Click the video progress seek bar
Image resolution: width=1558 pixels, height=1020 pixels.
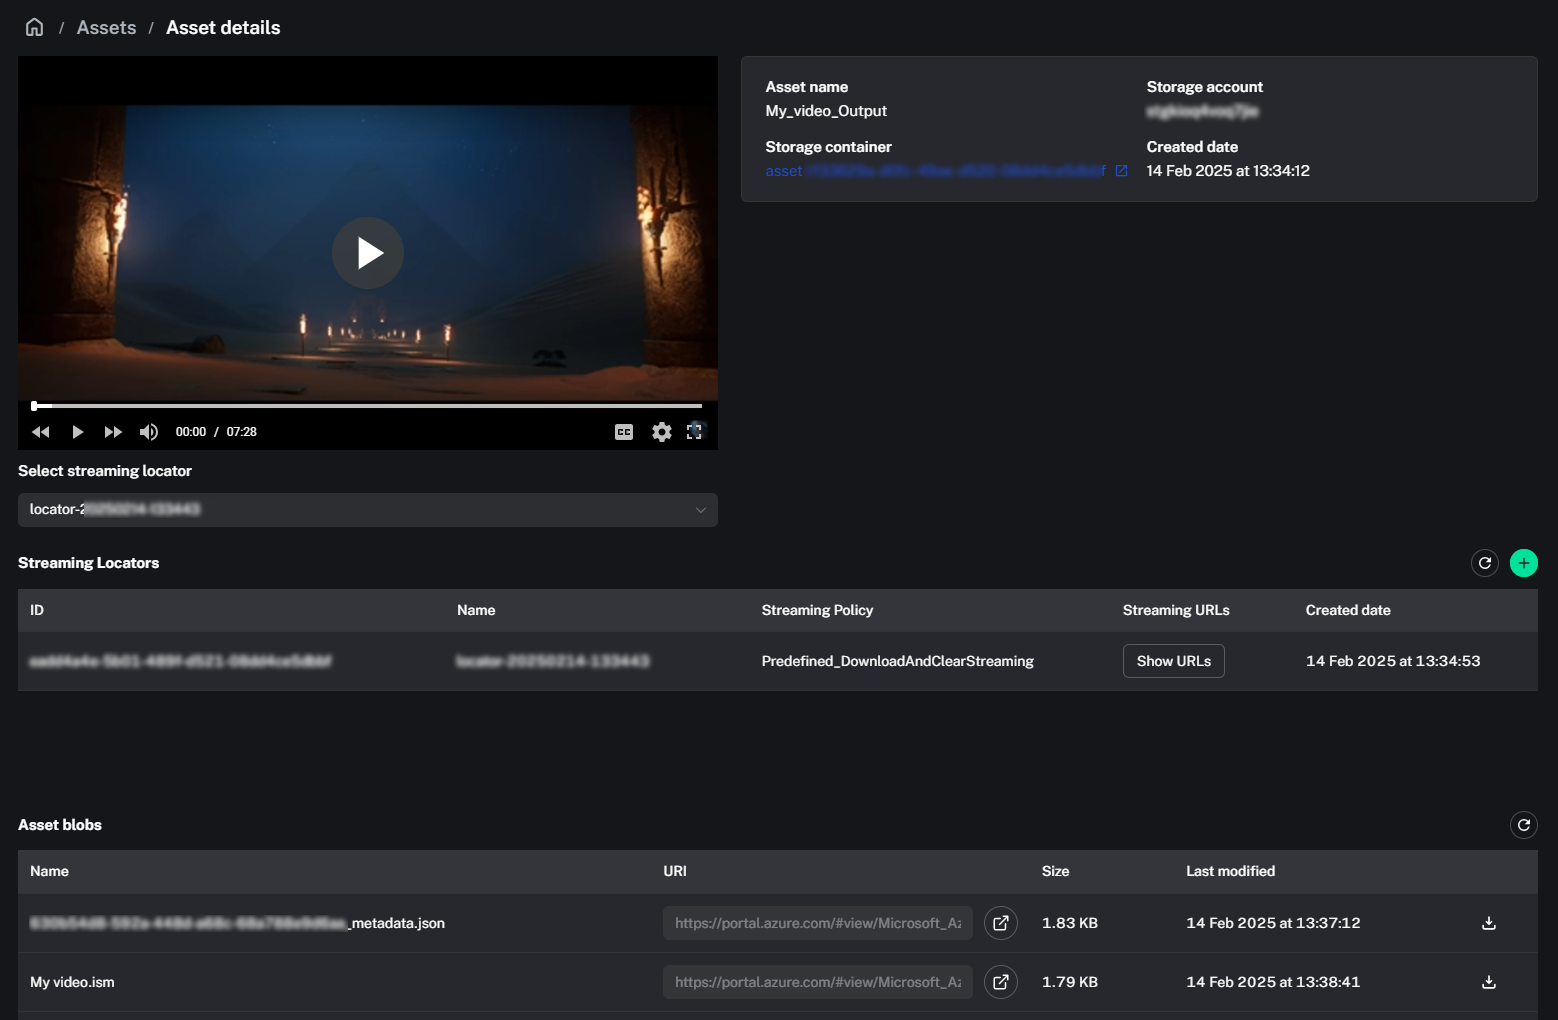click(367, 406)
